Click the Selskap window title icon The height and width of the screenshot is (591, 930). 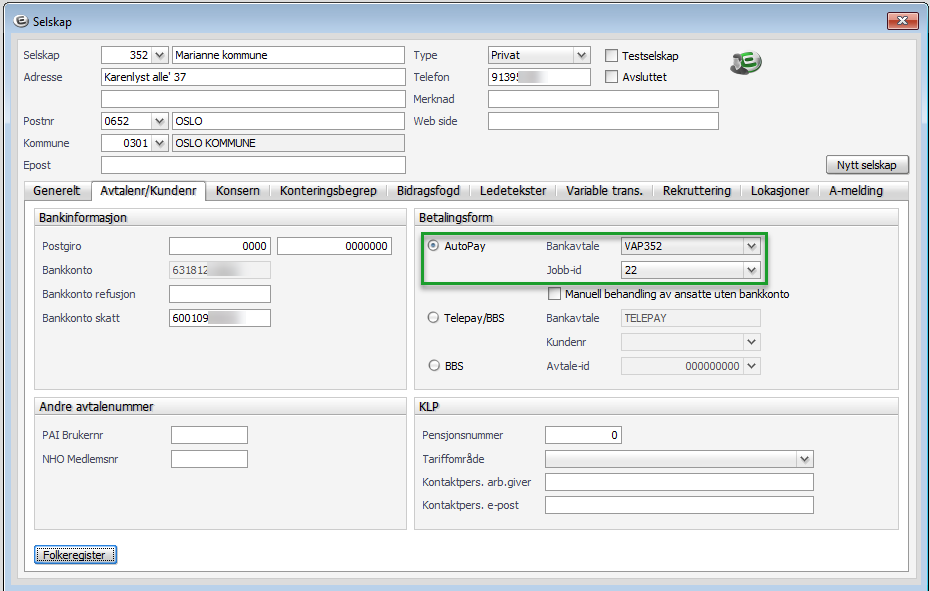click(x=21, y=21)
